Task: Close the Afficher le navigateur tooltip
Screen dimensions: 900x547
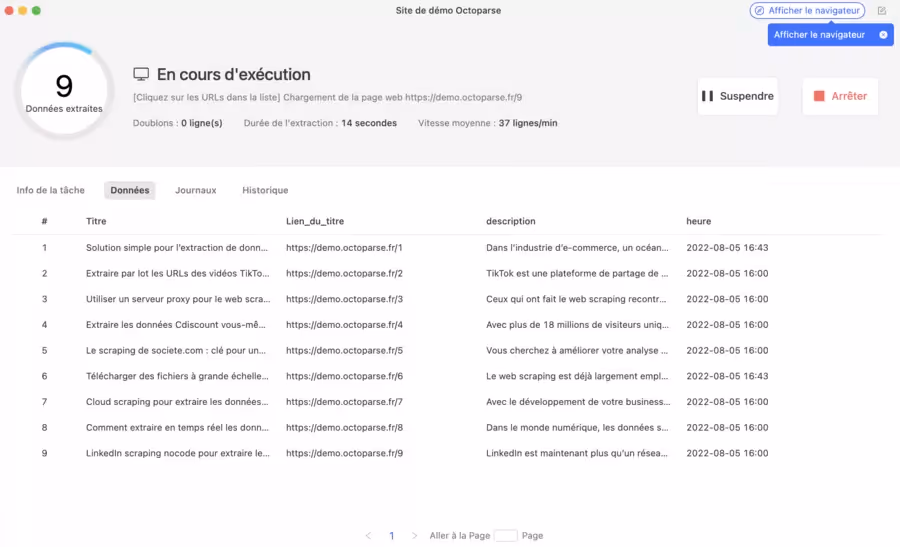Action: (883, 34)
